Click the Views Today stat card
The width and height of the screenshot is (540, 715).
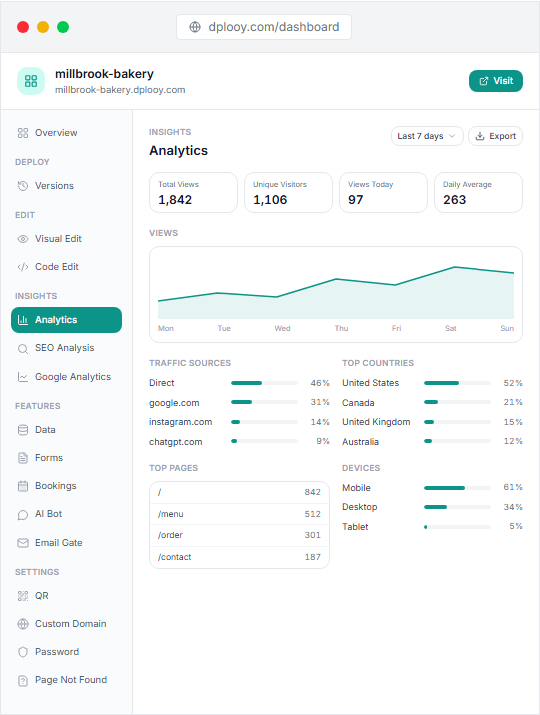[384, 192]
